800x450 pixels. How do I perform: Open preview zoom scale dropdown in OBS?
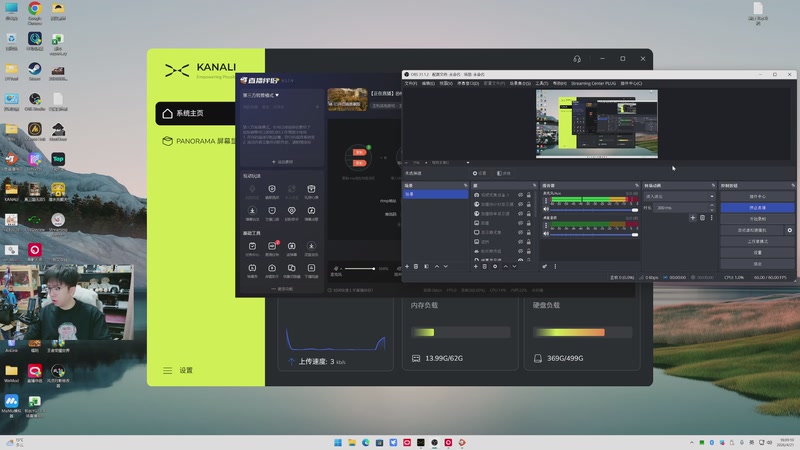pyautogui.click(x=467, y=163)
